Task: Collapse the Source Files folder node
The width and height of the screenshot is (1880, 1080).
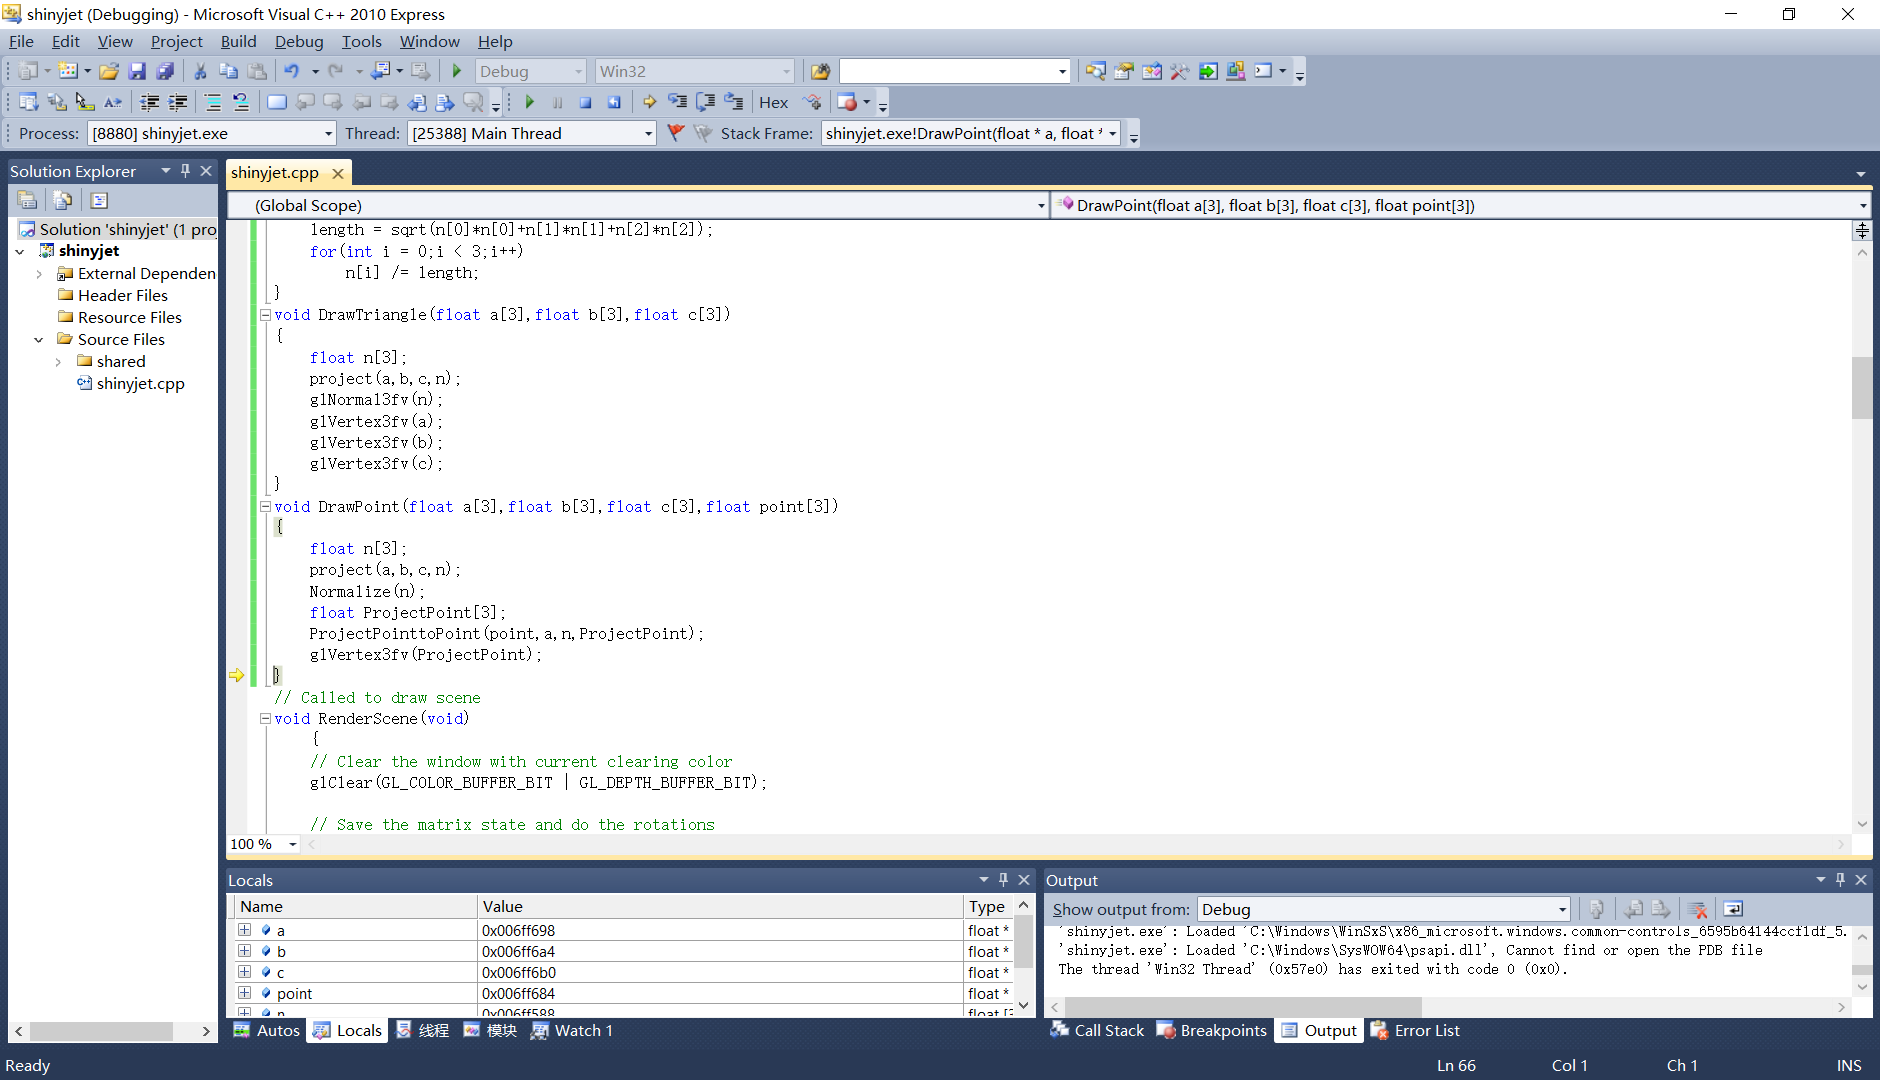Action: tap(39, 340)
